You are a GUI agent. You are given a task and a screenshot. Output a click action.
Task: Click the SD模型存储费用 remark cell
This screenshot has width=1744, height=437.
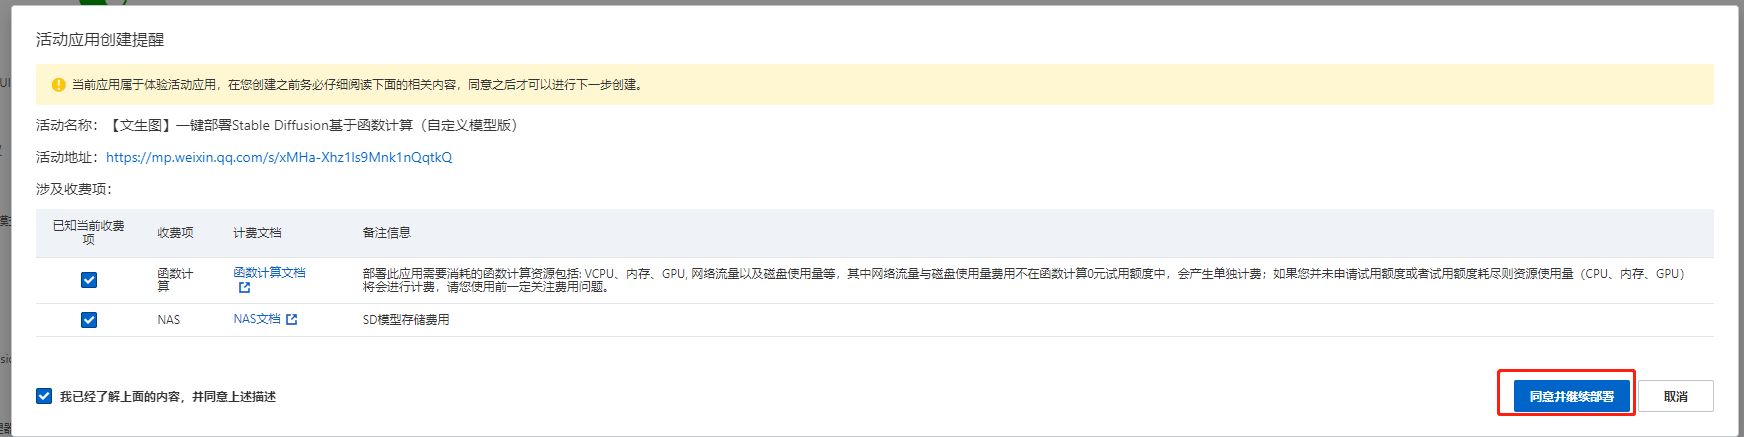click(x=406, y=320)
